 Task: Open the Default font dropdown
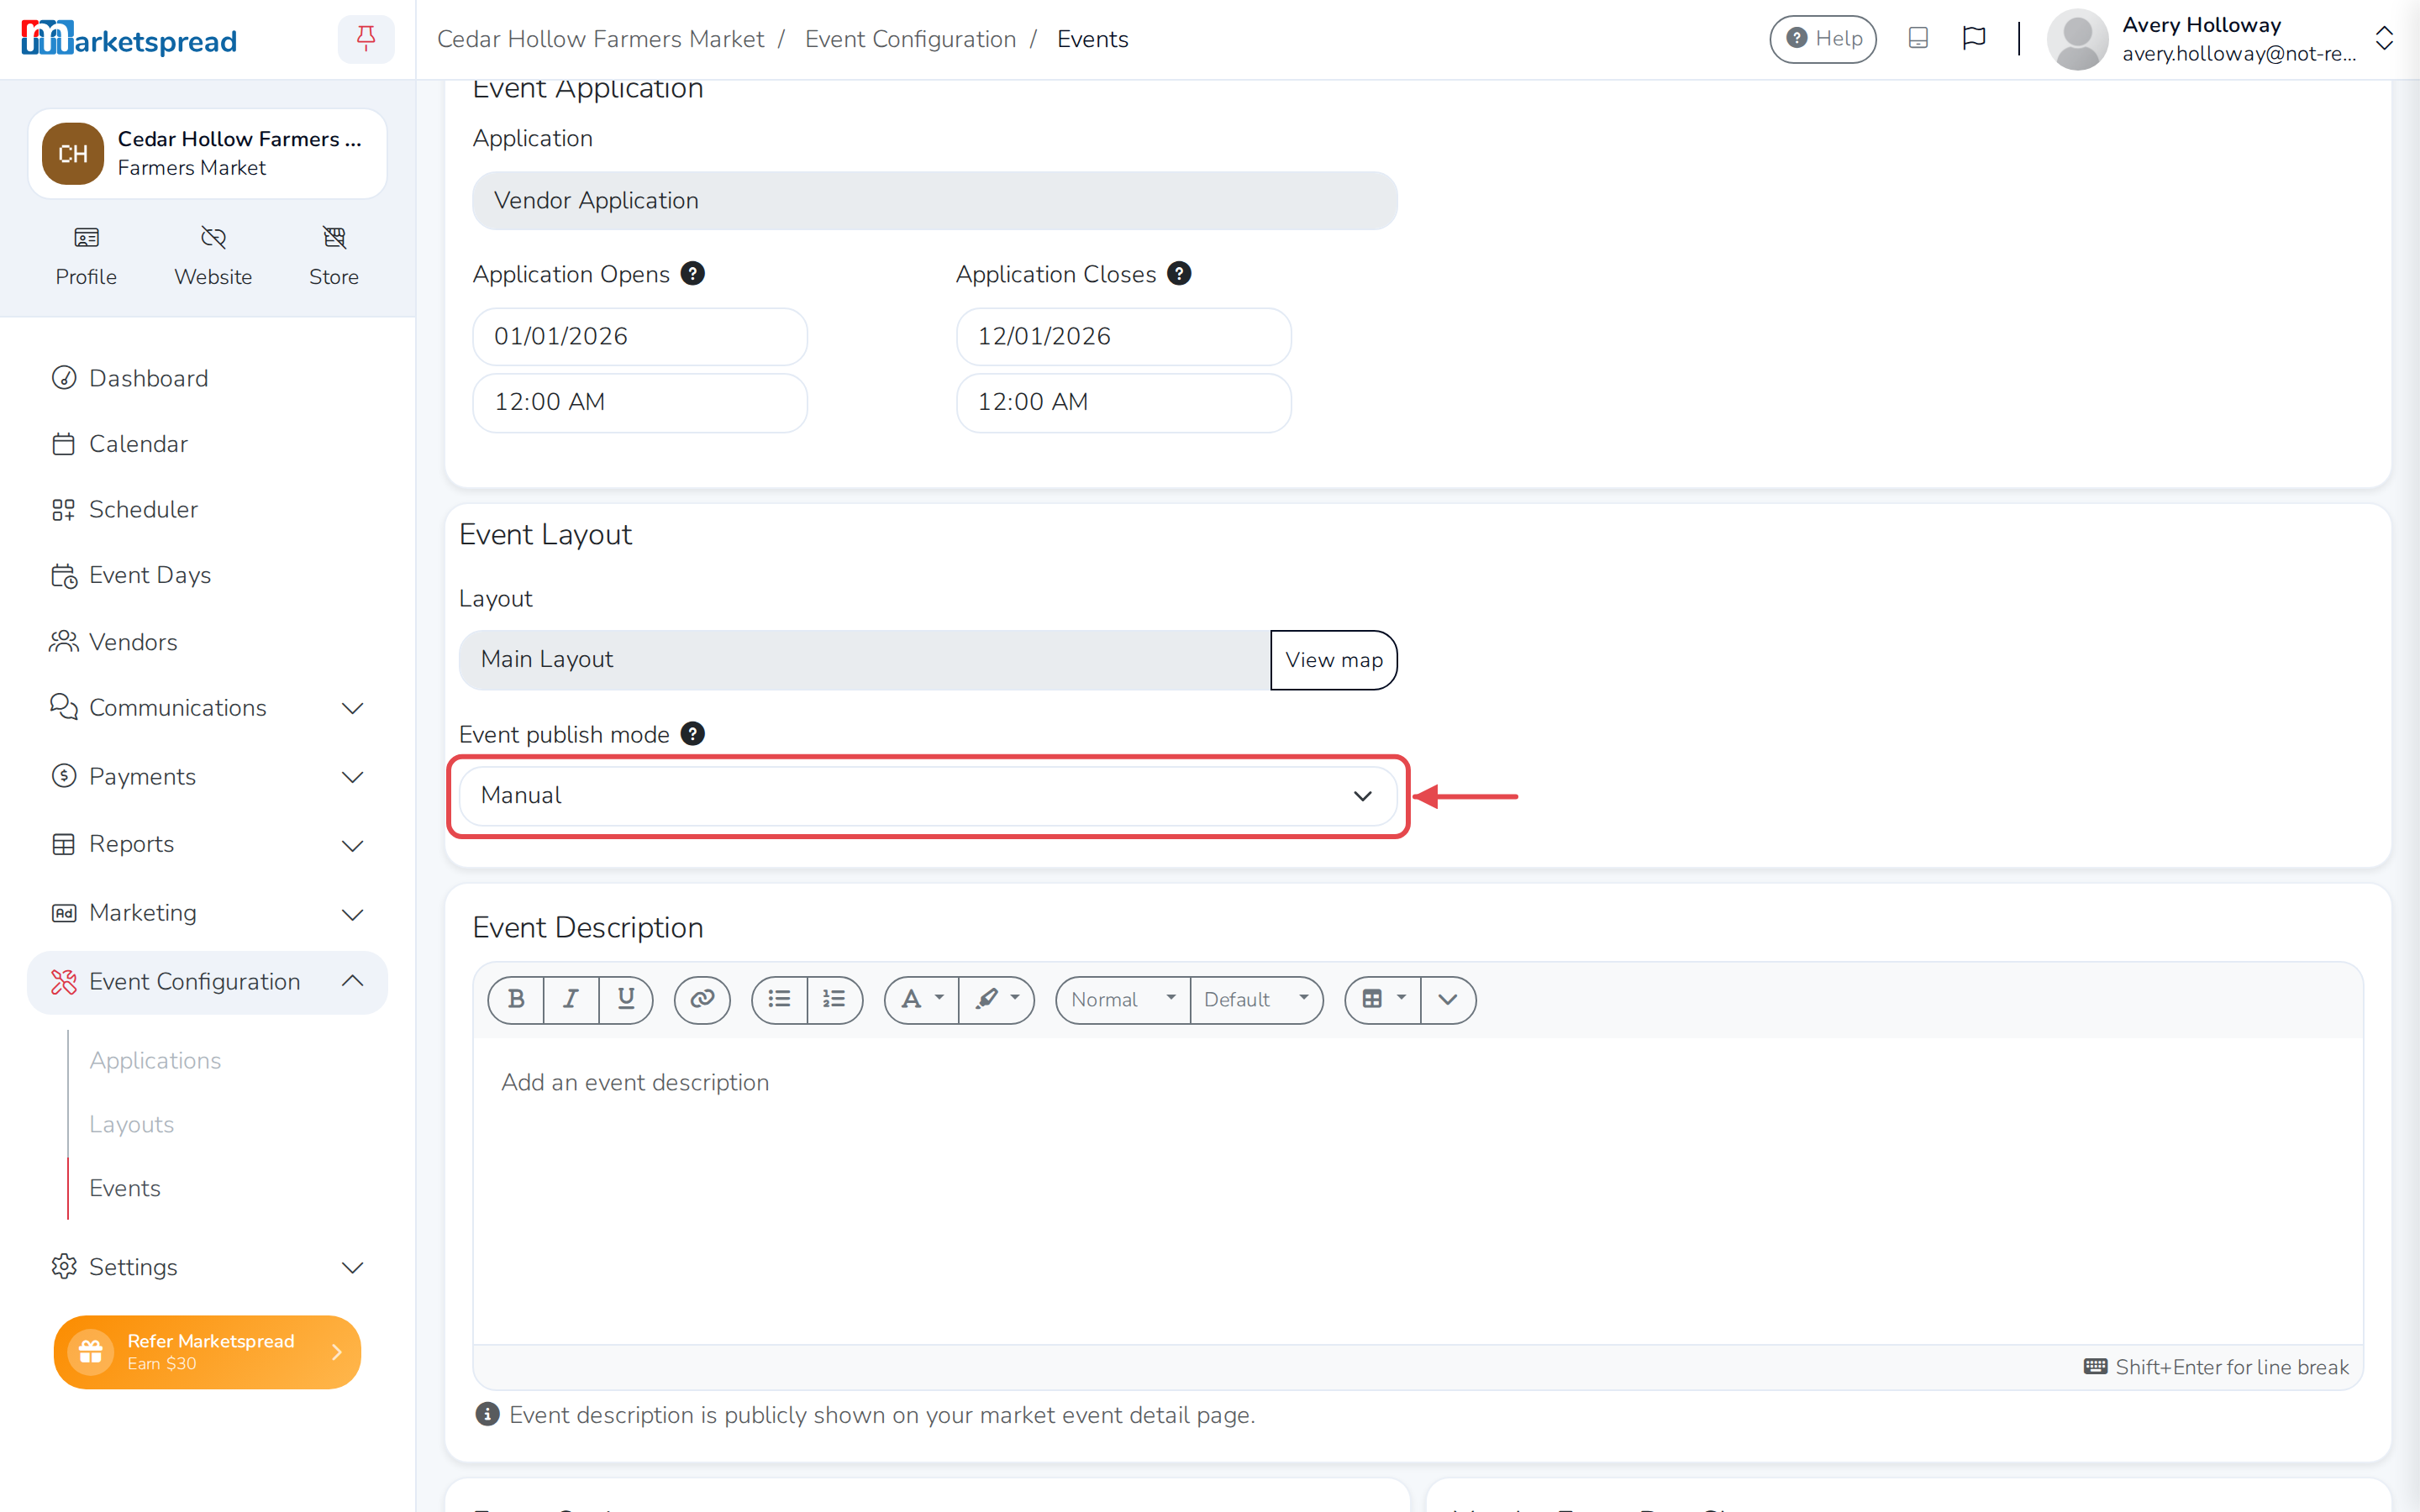[x=1256, y=999]
